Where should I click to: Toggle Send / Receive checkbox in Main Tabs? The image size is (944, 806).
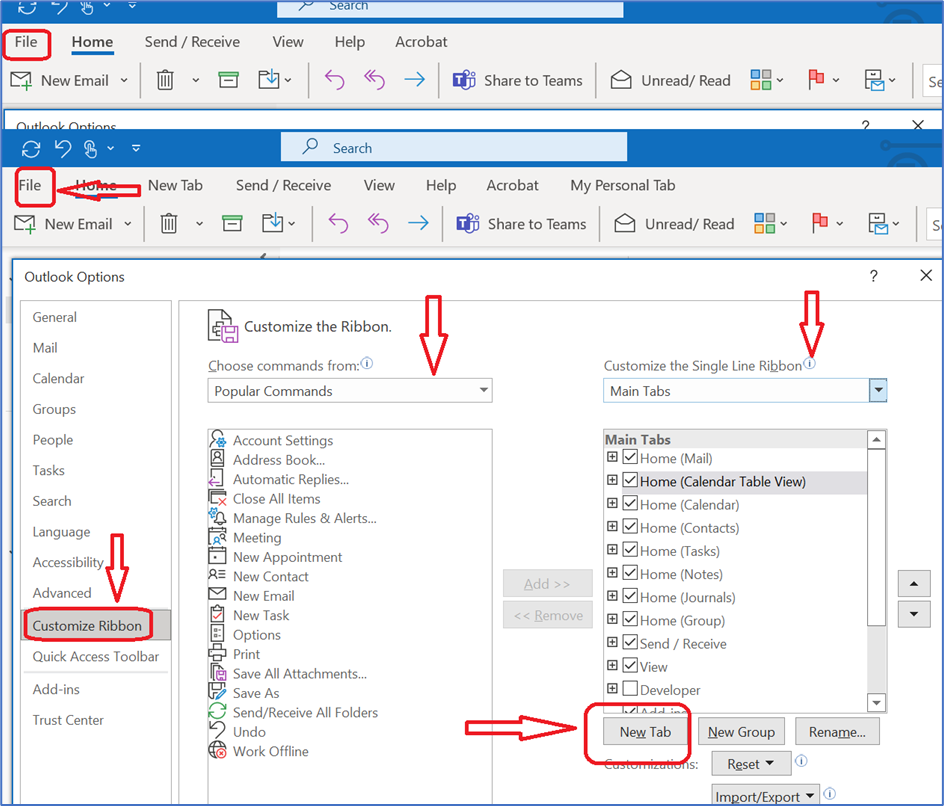[x=630, y=642]
